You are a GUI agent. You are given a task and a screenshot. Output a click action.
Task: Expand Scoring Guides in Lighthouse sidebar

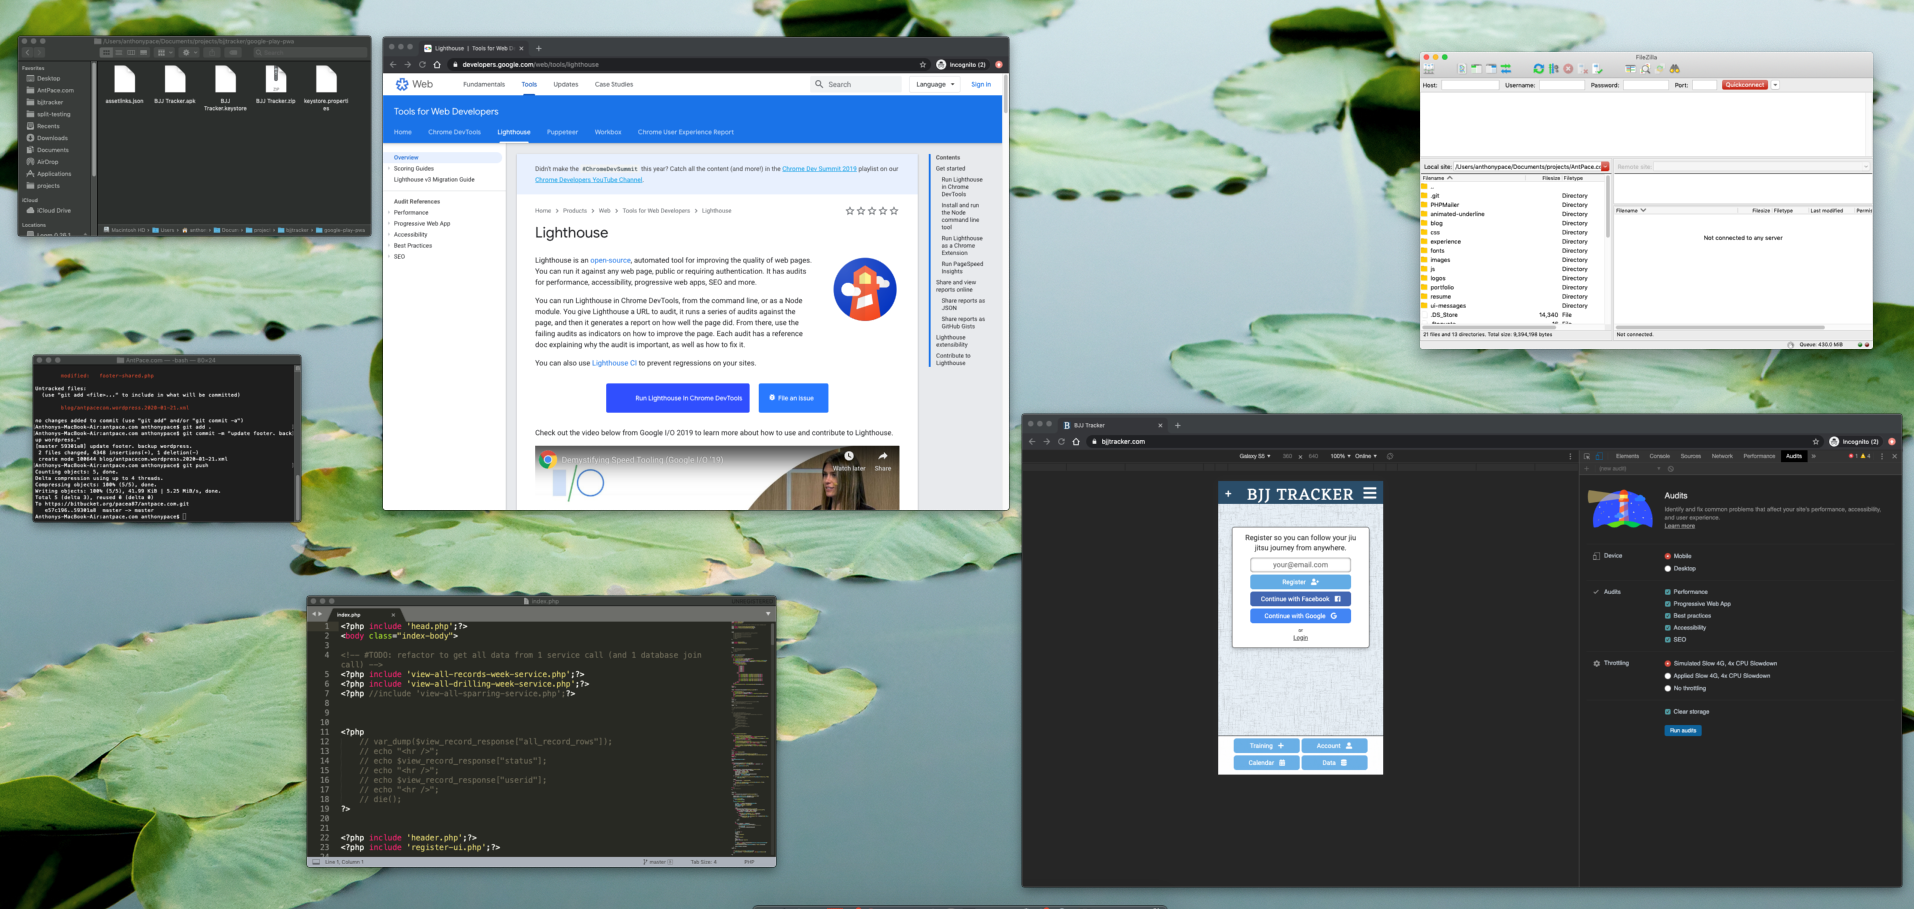click(x=389, y=169)
